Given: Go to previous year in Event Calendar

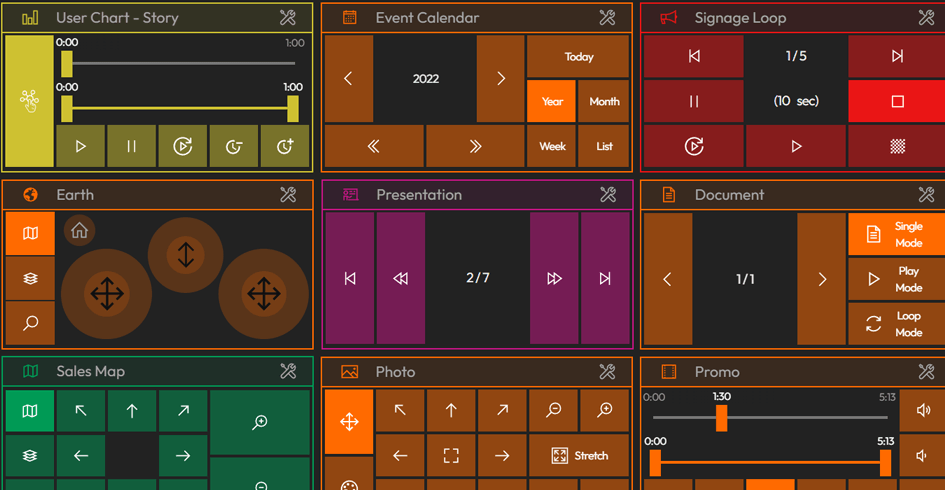Looking at the screenshot, I should point(348,78).
